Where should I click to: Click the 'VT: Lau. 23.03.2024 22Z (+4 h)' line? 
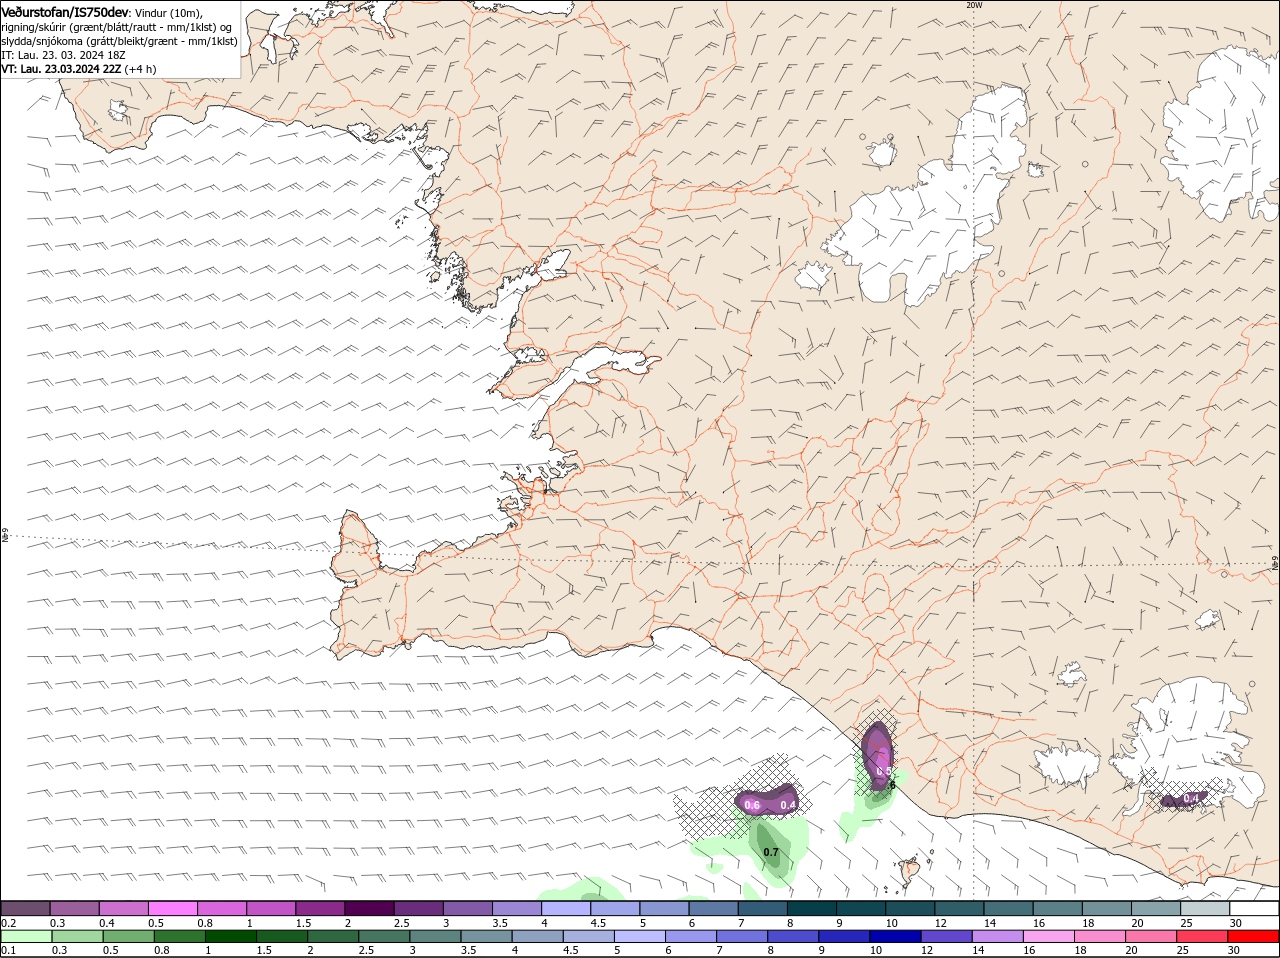coord(79,69)
